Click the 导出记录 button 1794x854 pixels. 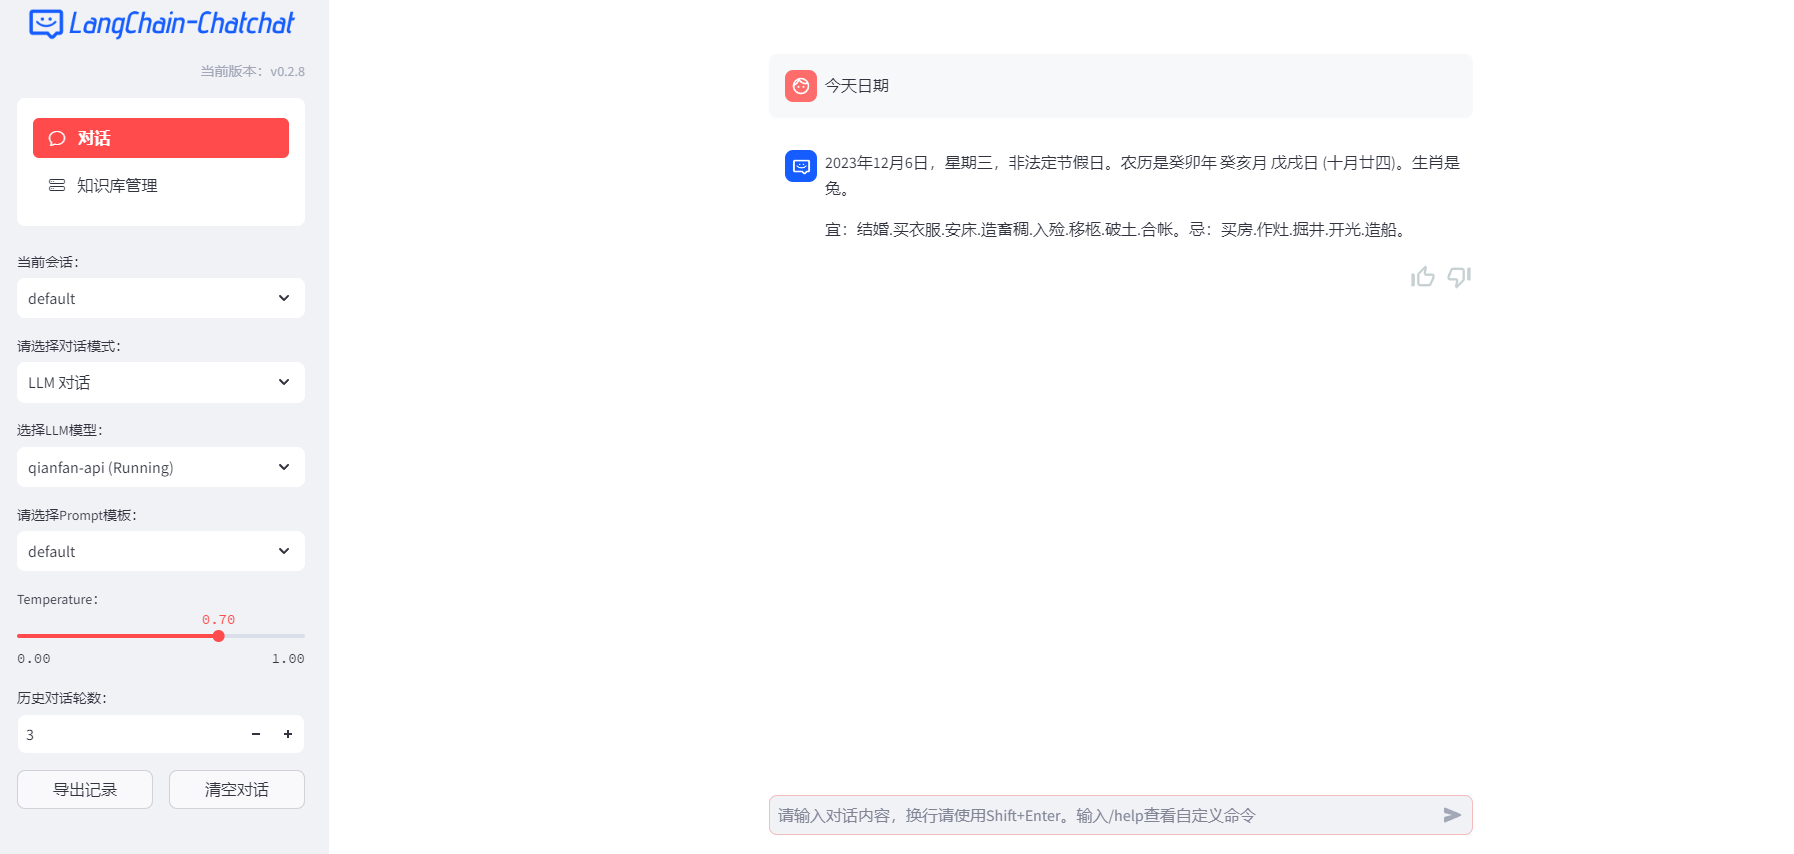click(x=85, y=789)
